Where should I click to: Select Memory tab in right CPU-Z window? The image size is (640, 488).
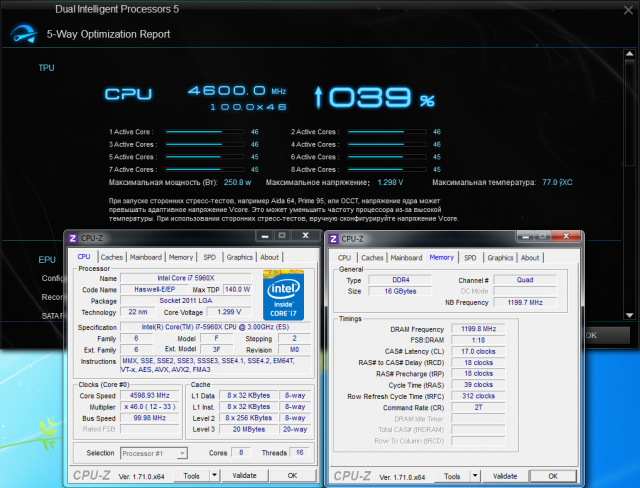click(x=442, y=257)
